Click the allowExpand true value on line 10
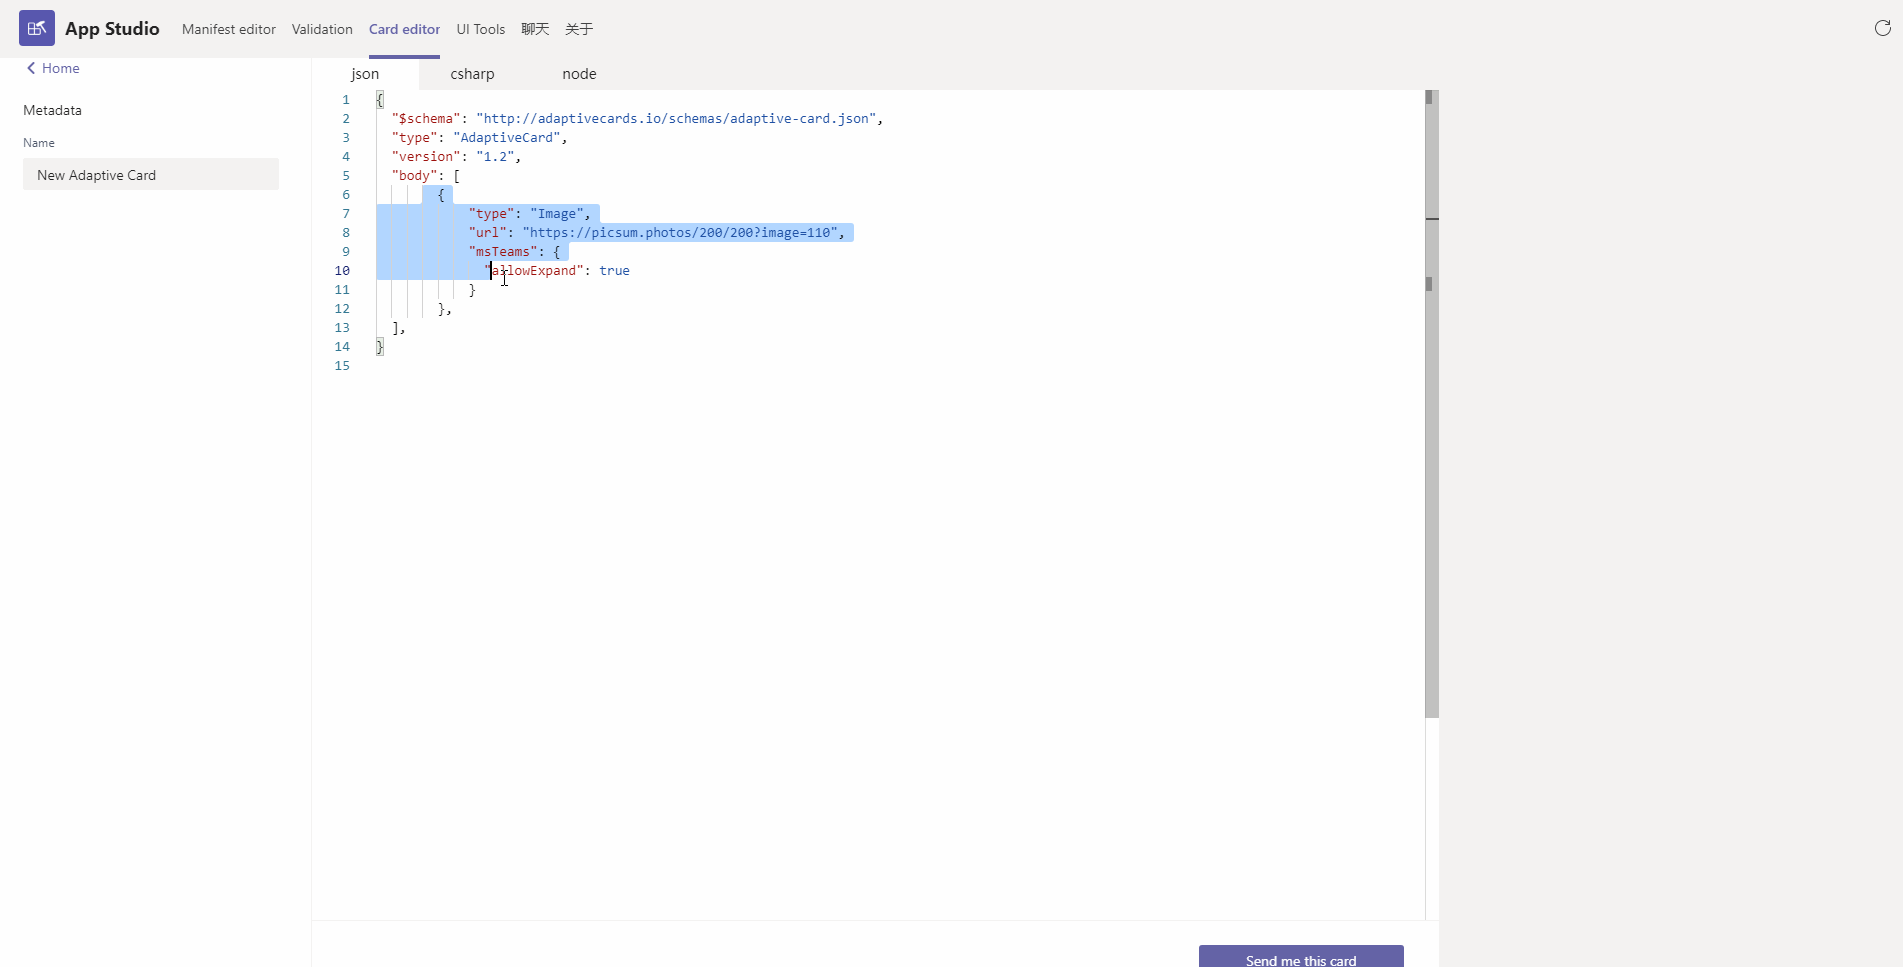The height and width of the screenshot is (967, 1903). 614,270
